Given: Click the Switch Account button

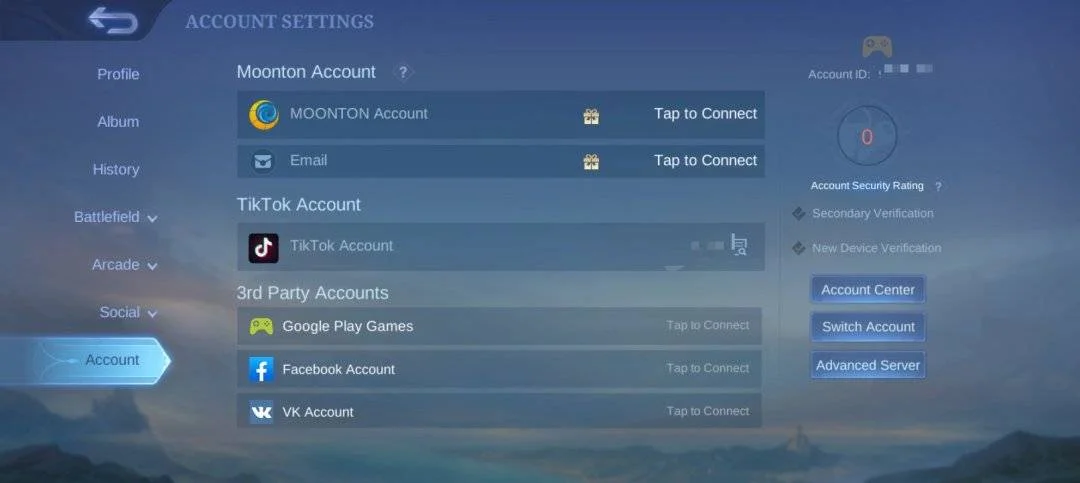Looking at the screenshot, I should [x=868, y=327].
